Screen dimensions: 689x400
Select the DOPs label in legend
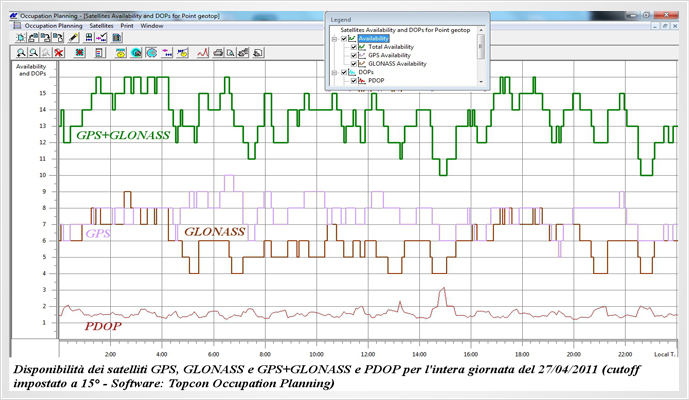(x=366, y=72)
